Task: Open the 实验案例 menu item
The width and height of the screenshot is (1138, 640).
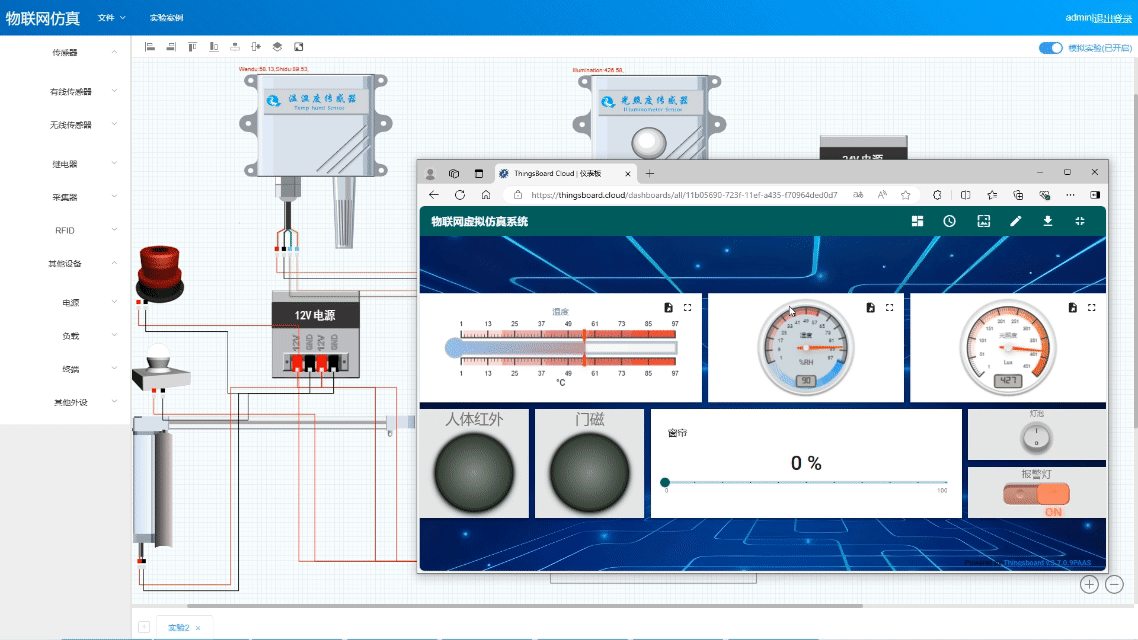Action: [x=166, y=18]
